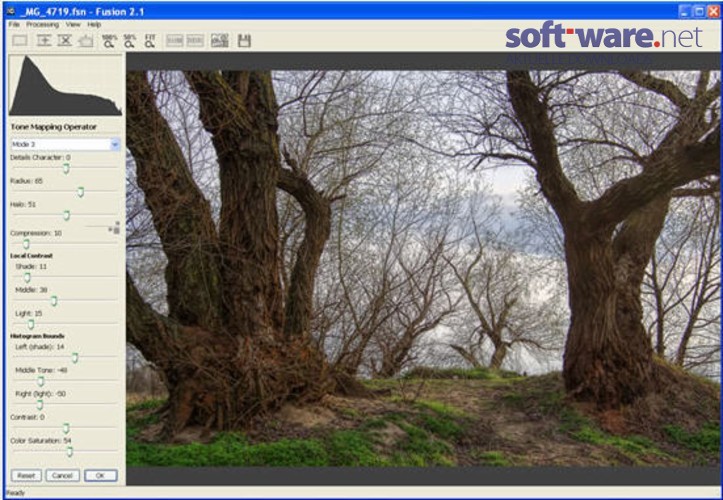Viewport: 723px width, 500px height.
Task: Click the Cancel button
Action: 62,475
